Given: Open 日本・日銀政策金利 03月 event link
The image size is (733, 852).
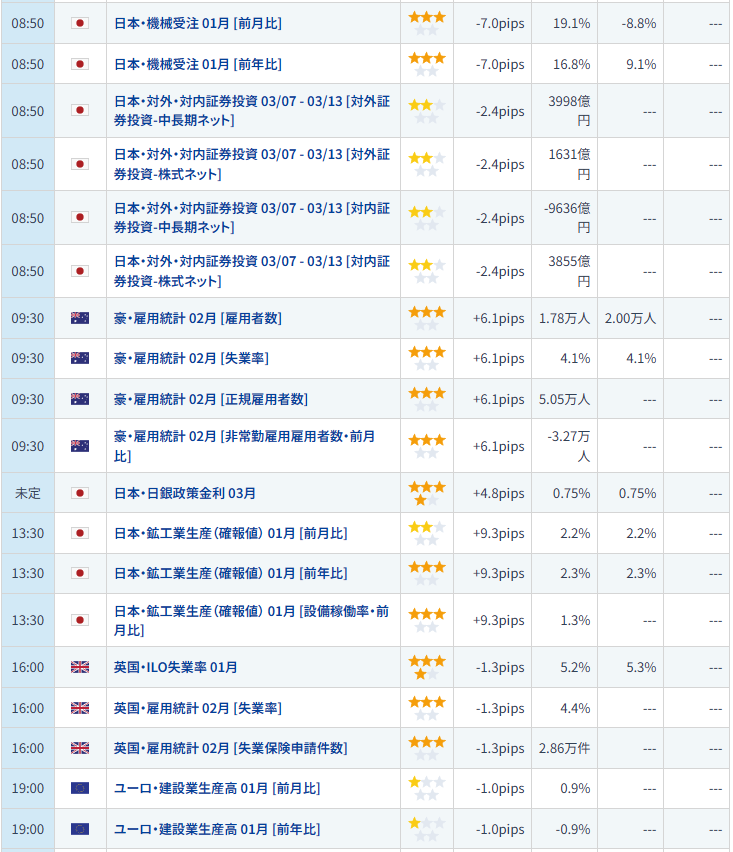Looking at the screenshot, I should [185, 493].
